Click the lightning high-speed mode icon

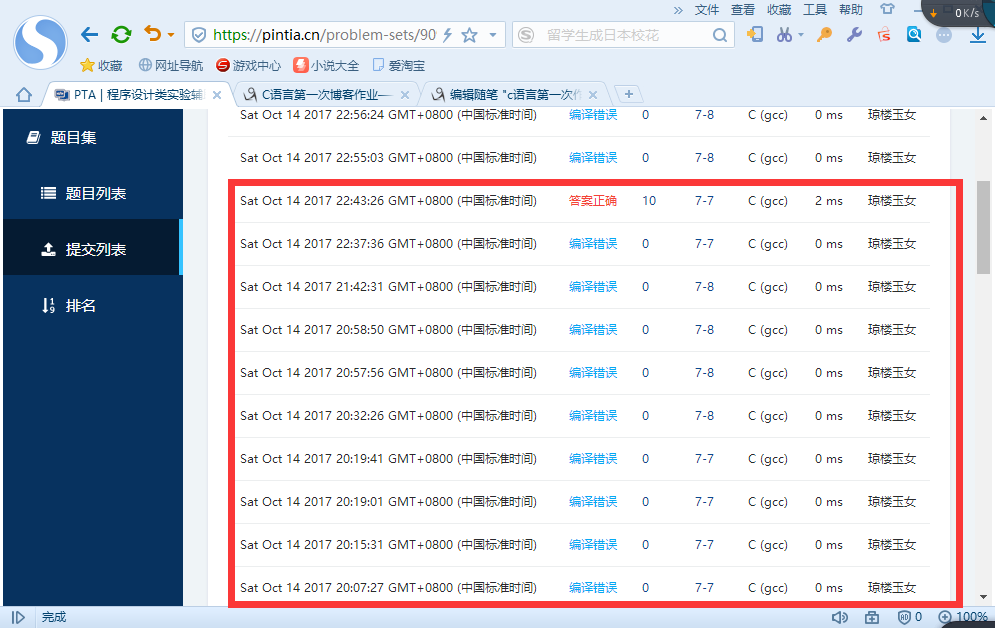447,35
